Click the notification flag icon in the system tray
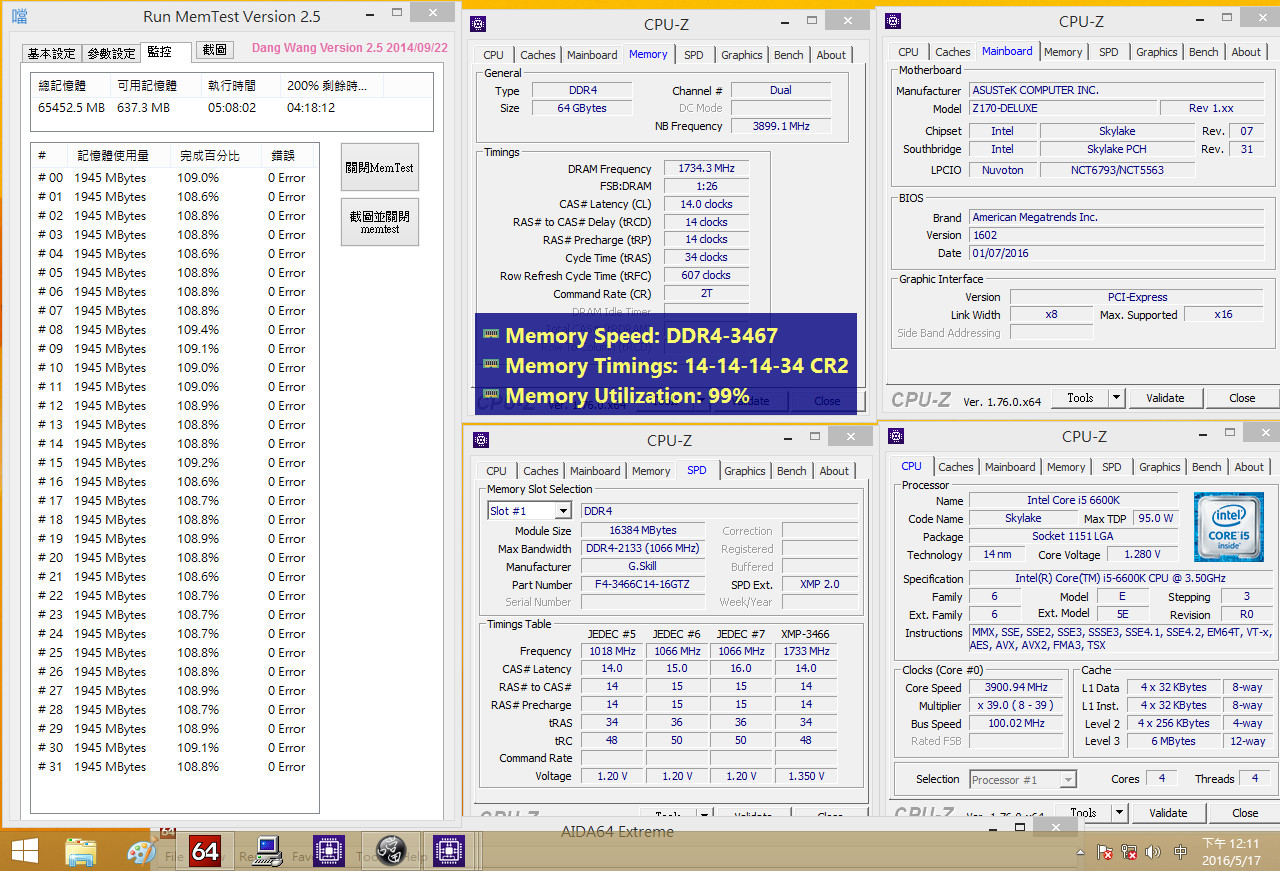The image size is (1280, 871). [x=1106, y=851]
